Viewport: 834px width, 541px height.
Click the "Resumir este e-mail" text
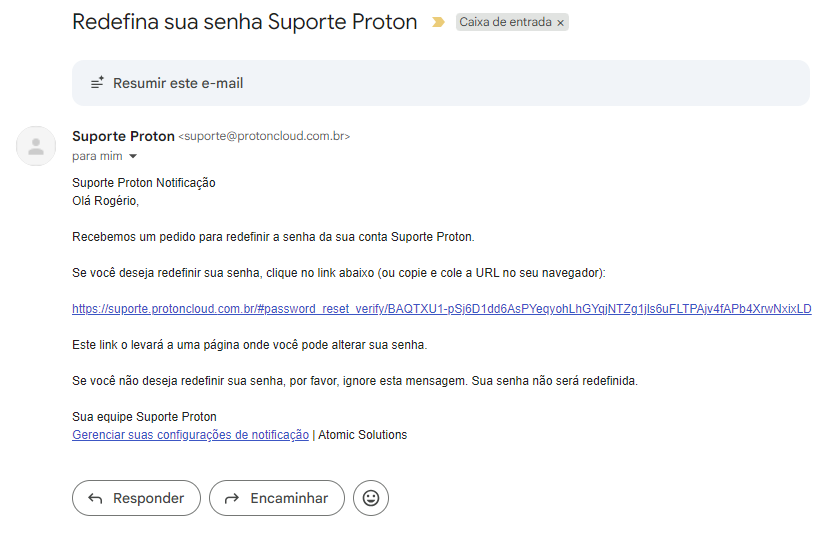(x=178, y=83)
